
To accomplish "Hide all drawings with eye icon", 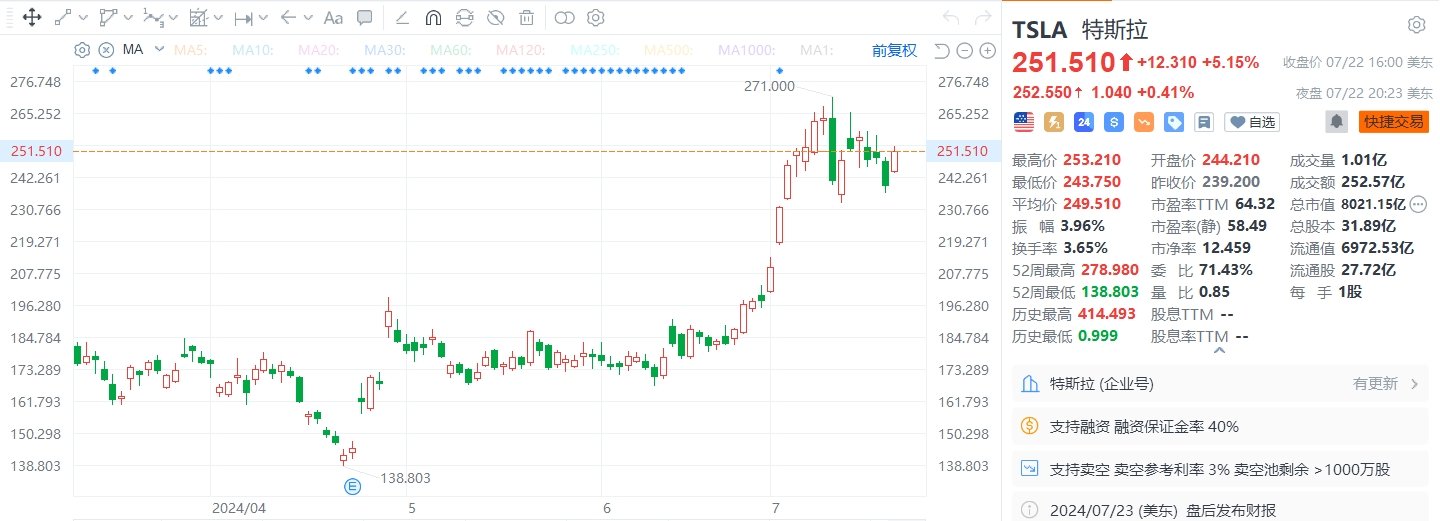I will (495, 17).
